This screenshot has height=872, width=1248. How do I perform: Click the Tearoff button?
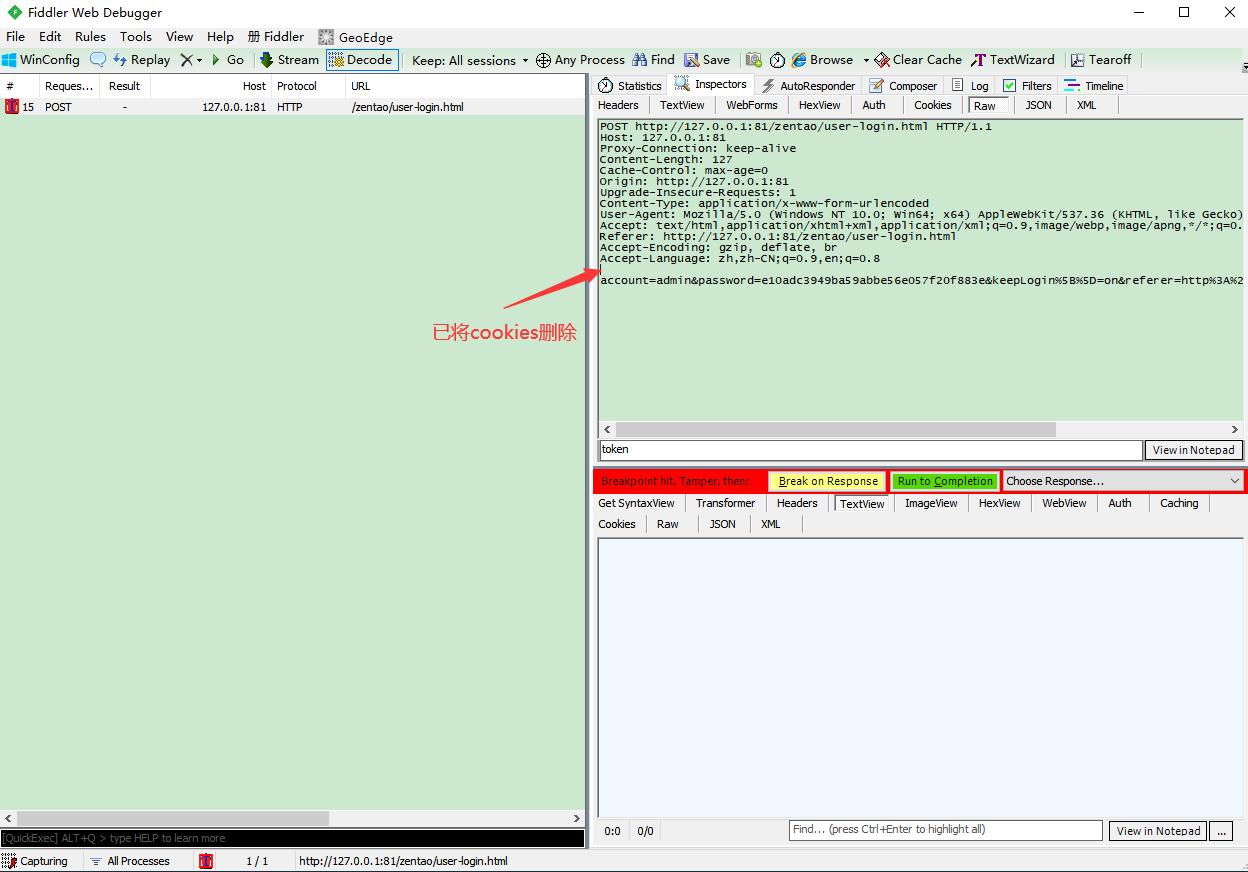1101,60
